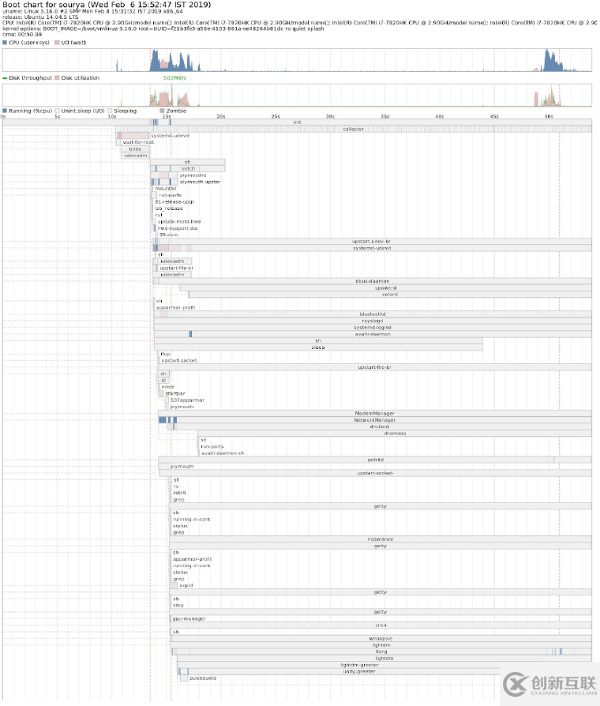Click the mountall process label
This screenshot has width=600, height=706.
coord(165,189)
